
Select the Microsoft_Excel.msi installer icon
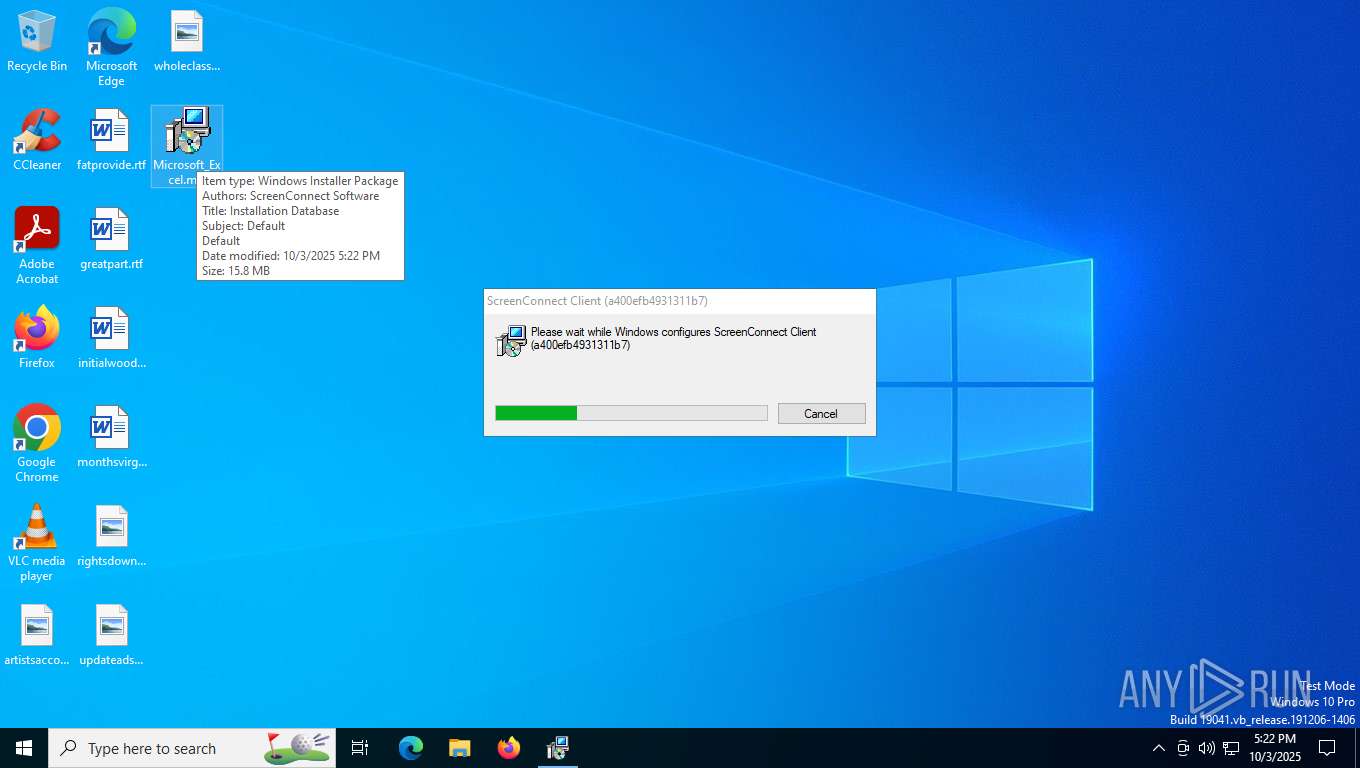187,146
